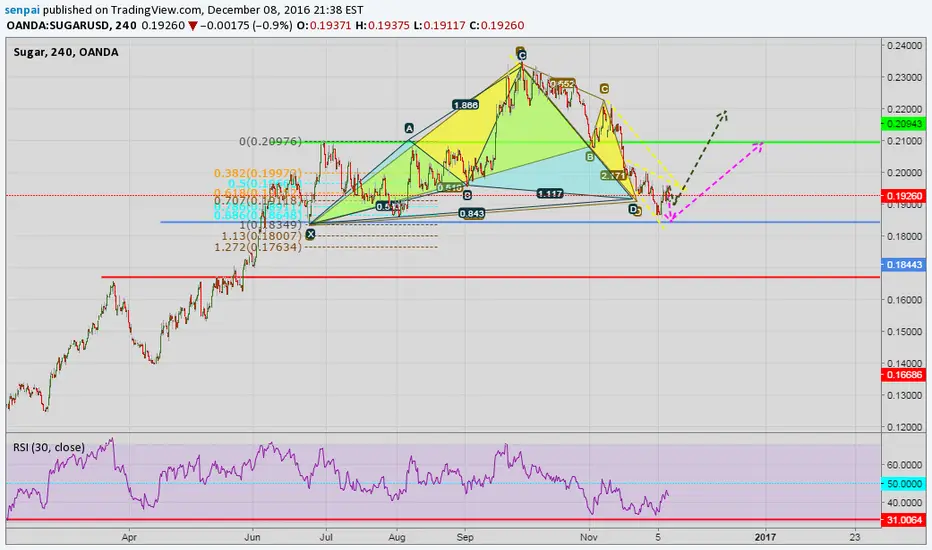Select the dark C point label at chart peak
This screenshot has width=932, height=550.
coord(521,56)
